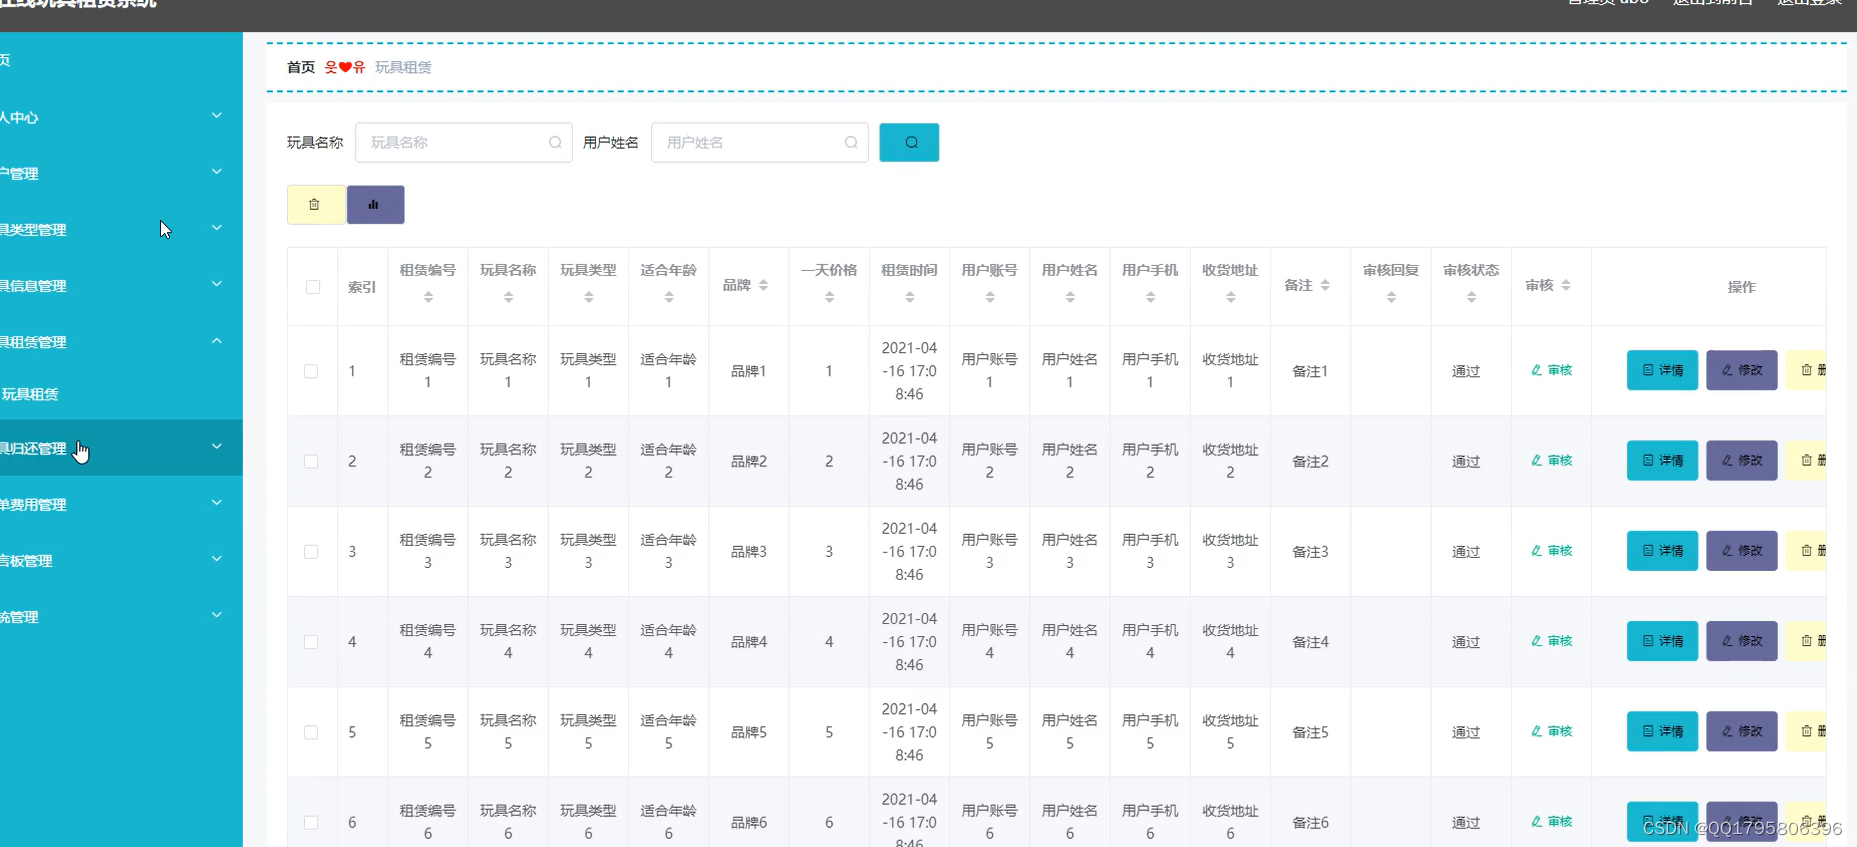Sort by 用户账号 column arrows
Viewport: 1857px width, 847px height.
click(990, 297)
